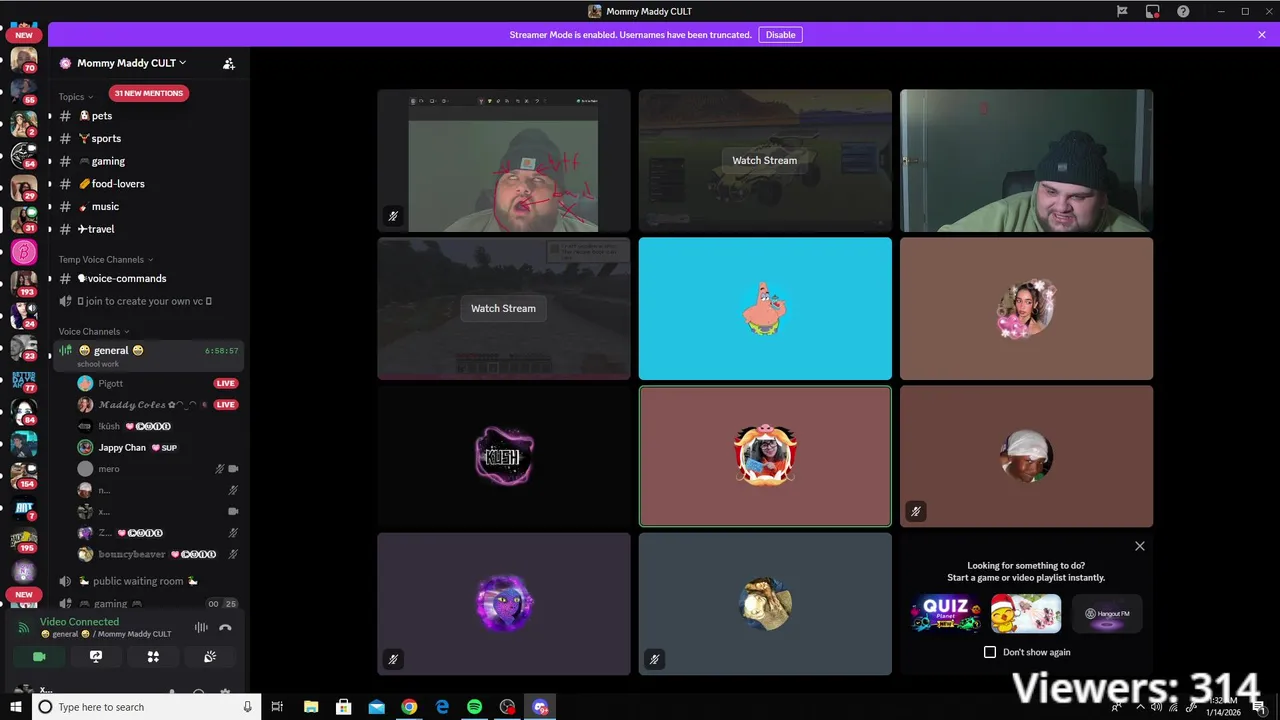Check the Don't show again box

pyautogui.click(x=990, y=652)
